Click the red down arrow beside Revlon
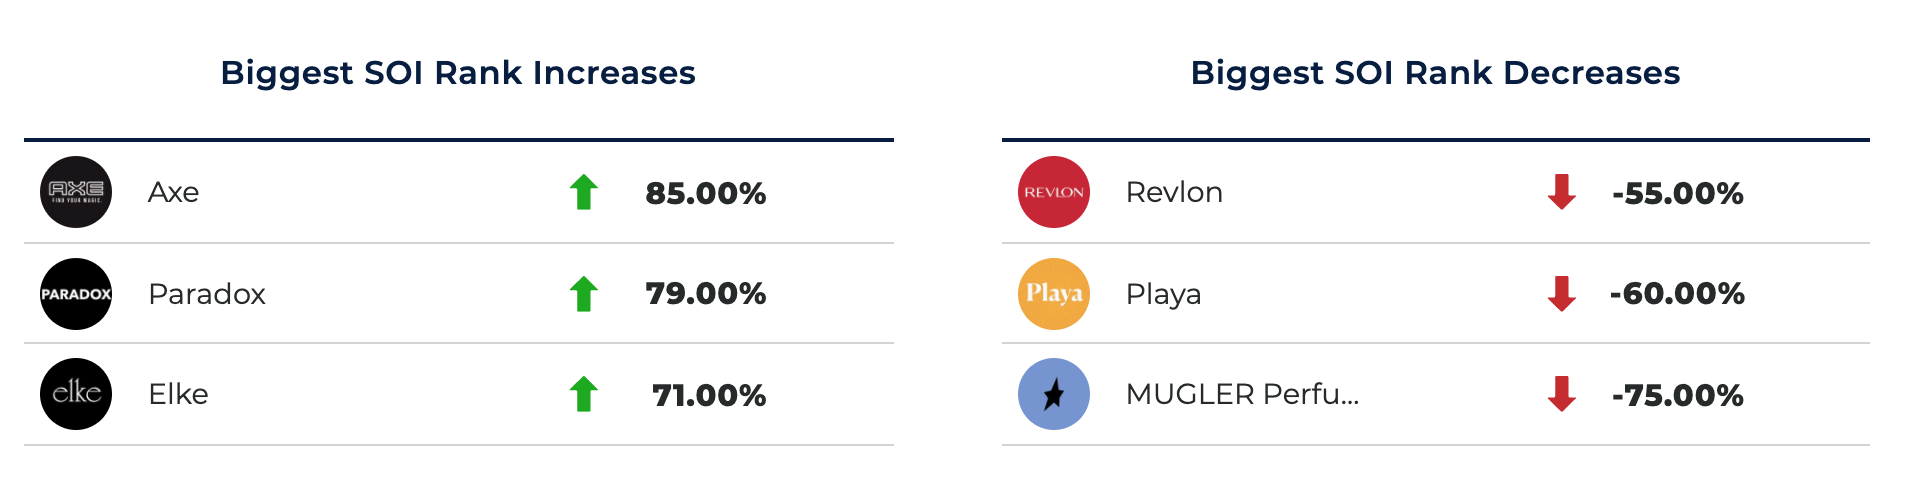Screen dimensions: 1906x498 1562,192
